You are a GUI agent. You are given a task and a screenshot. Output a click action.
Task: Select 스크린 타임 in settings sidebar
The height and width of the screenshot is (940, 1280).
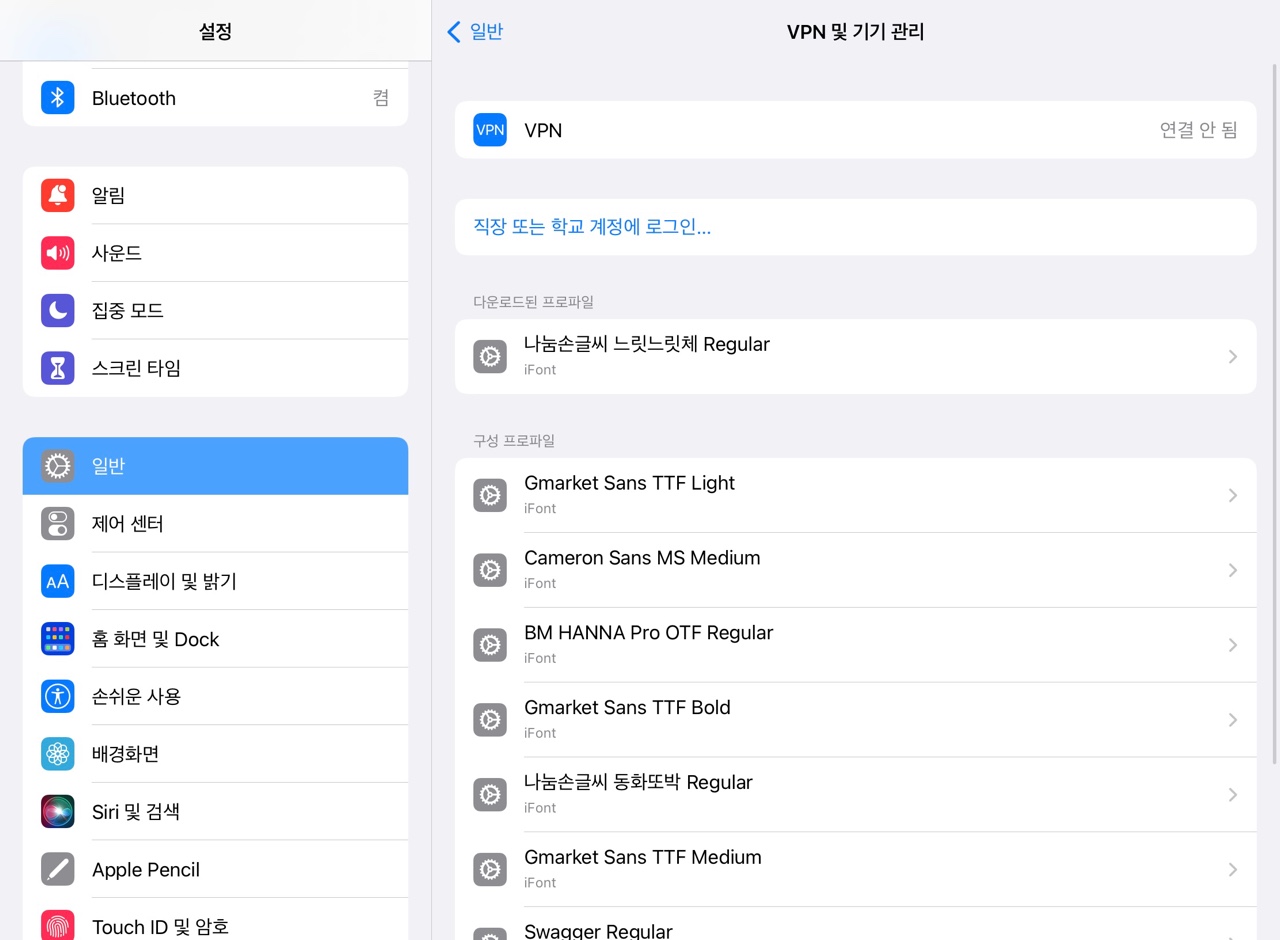pyautogui.click(x=215, y=368)
